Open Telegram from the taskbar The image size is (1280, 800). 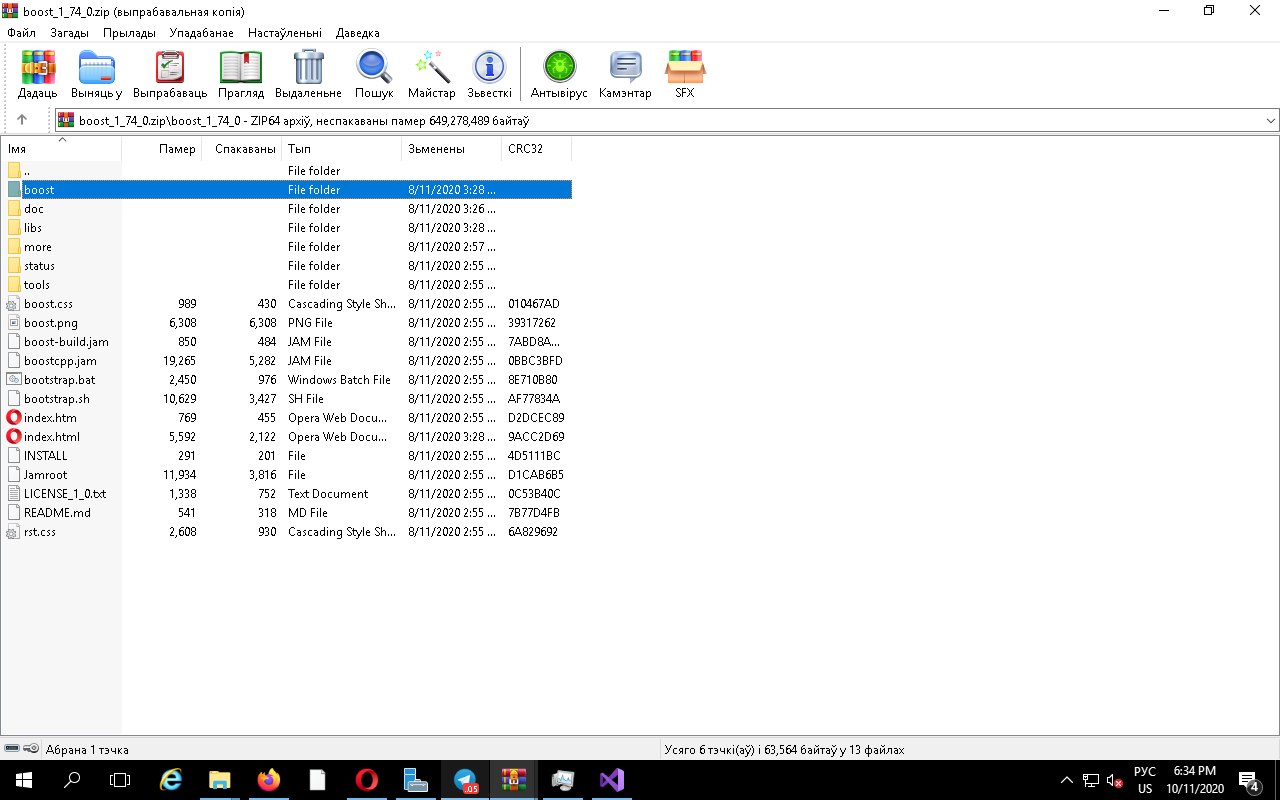click(x=465, y=780)
